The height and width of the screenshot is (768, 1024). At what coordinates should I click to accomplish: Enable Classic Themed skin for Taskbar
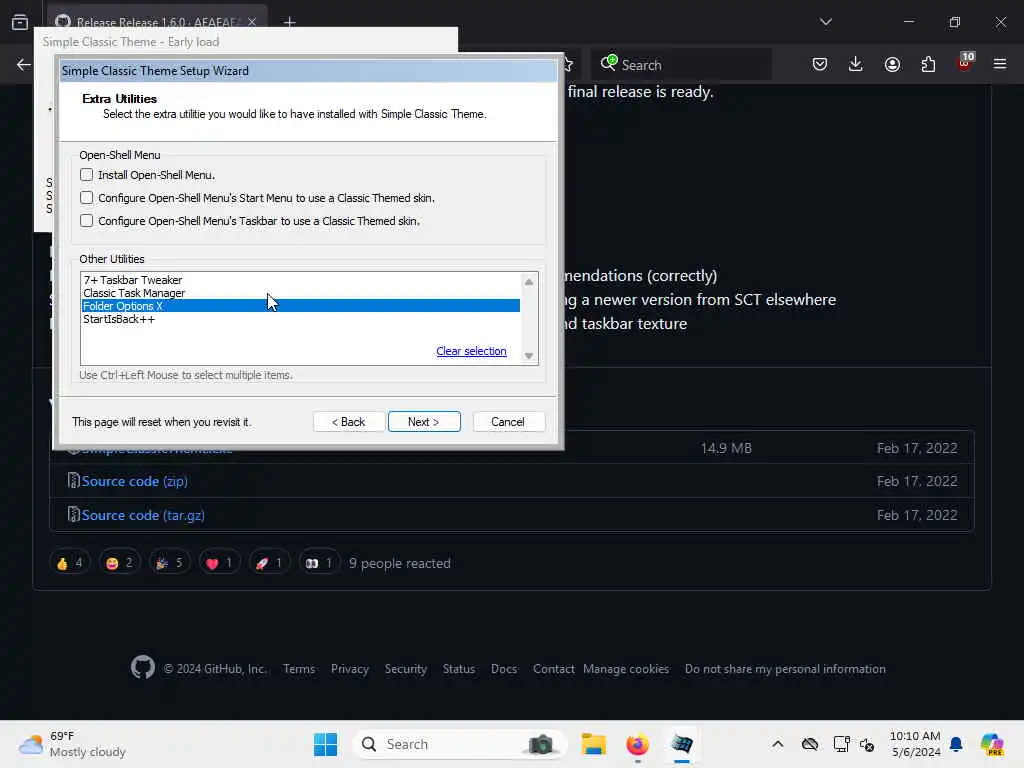click(x=86, y=221)
